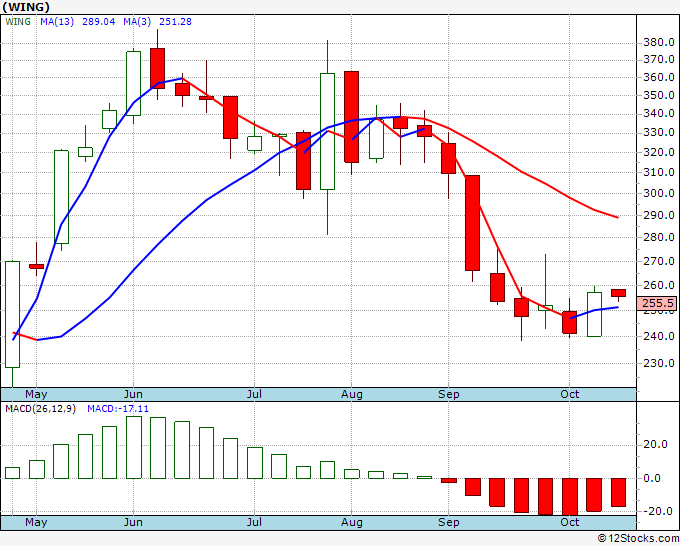Click the 289.04 moving average value

98,22
